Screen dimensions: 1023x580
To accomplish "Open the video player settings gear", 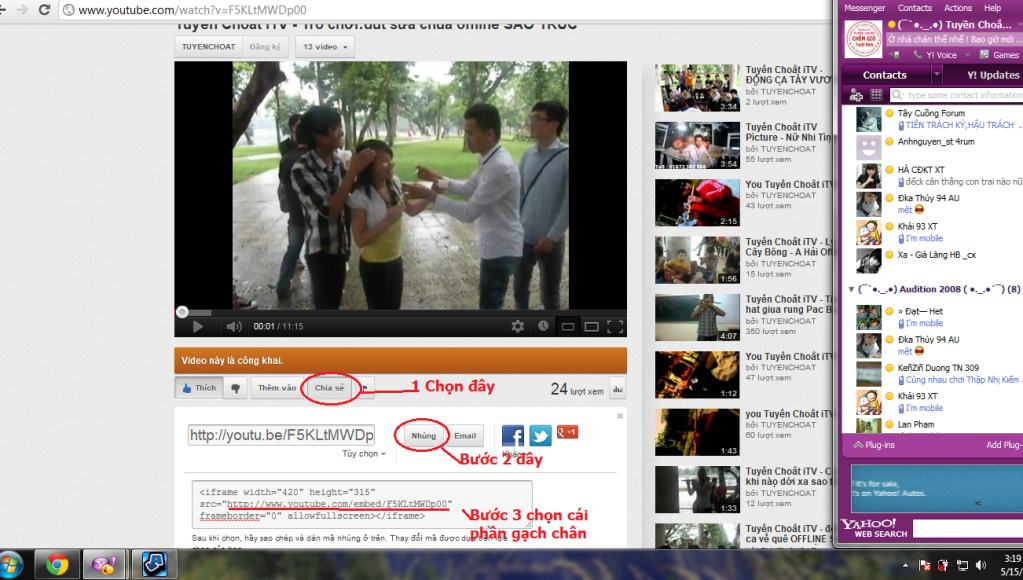I will pos(517,326).
